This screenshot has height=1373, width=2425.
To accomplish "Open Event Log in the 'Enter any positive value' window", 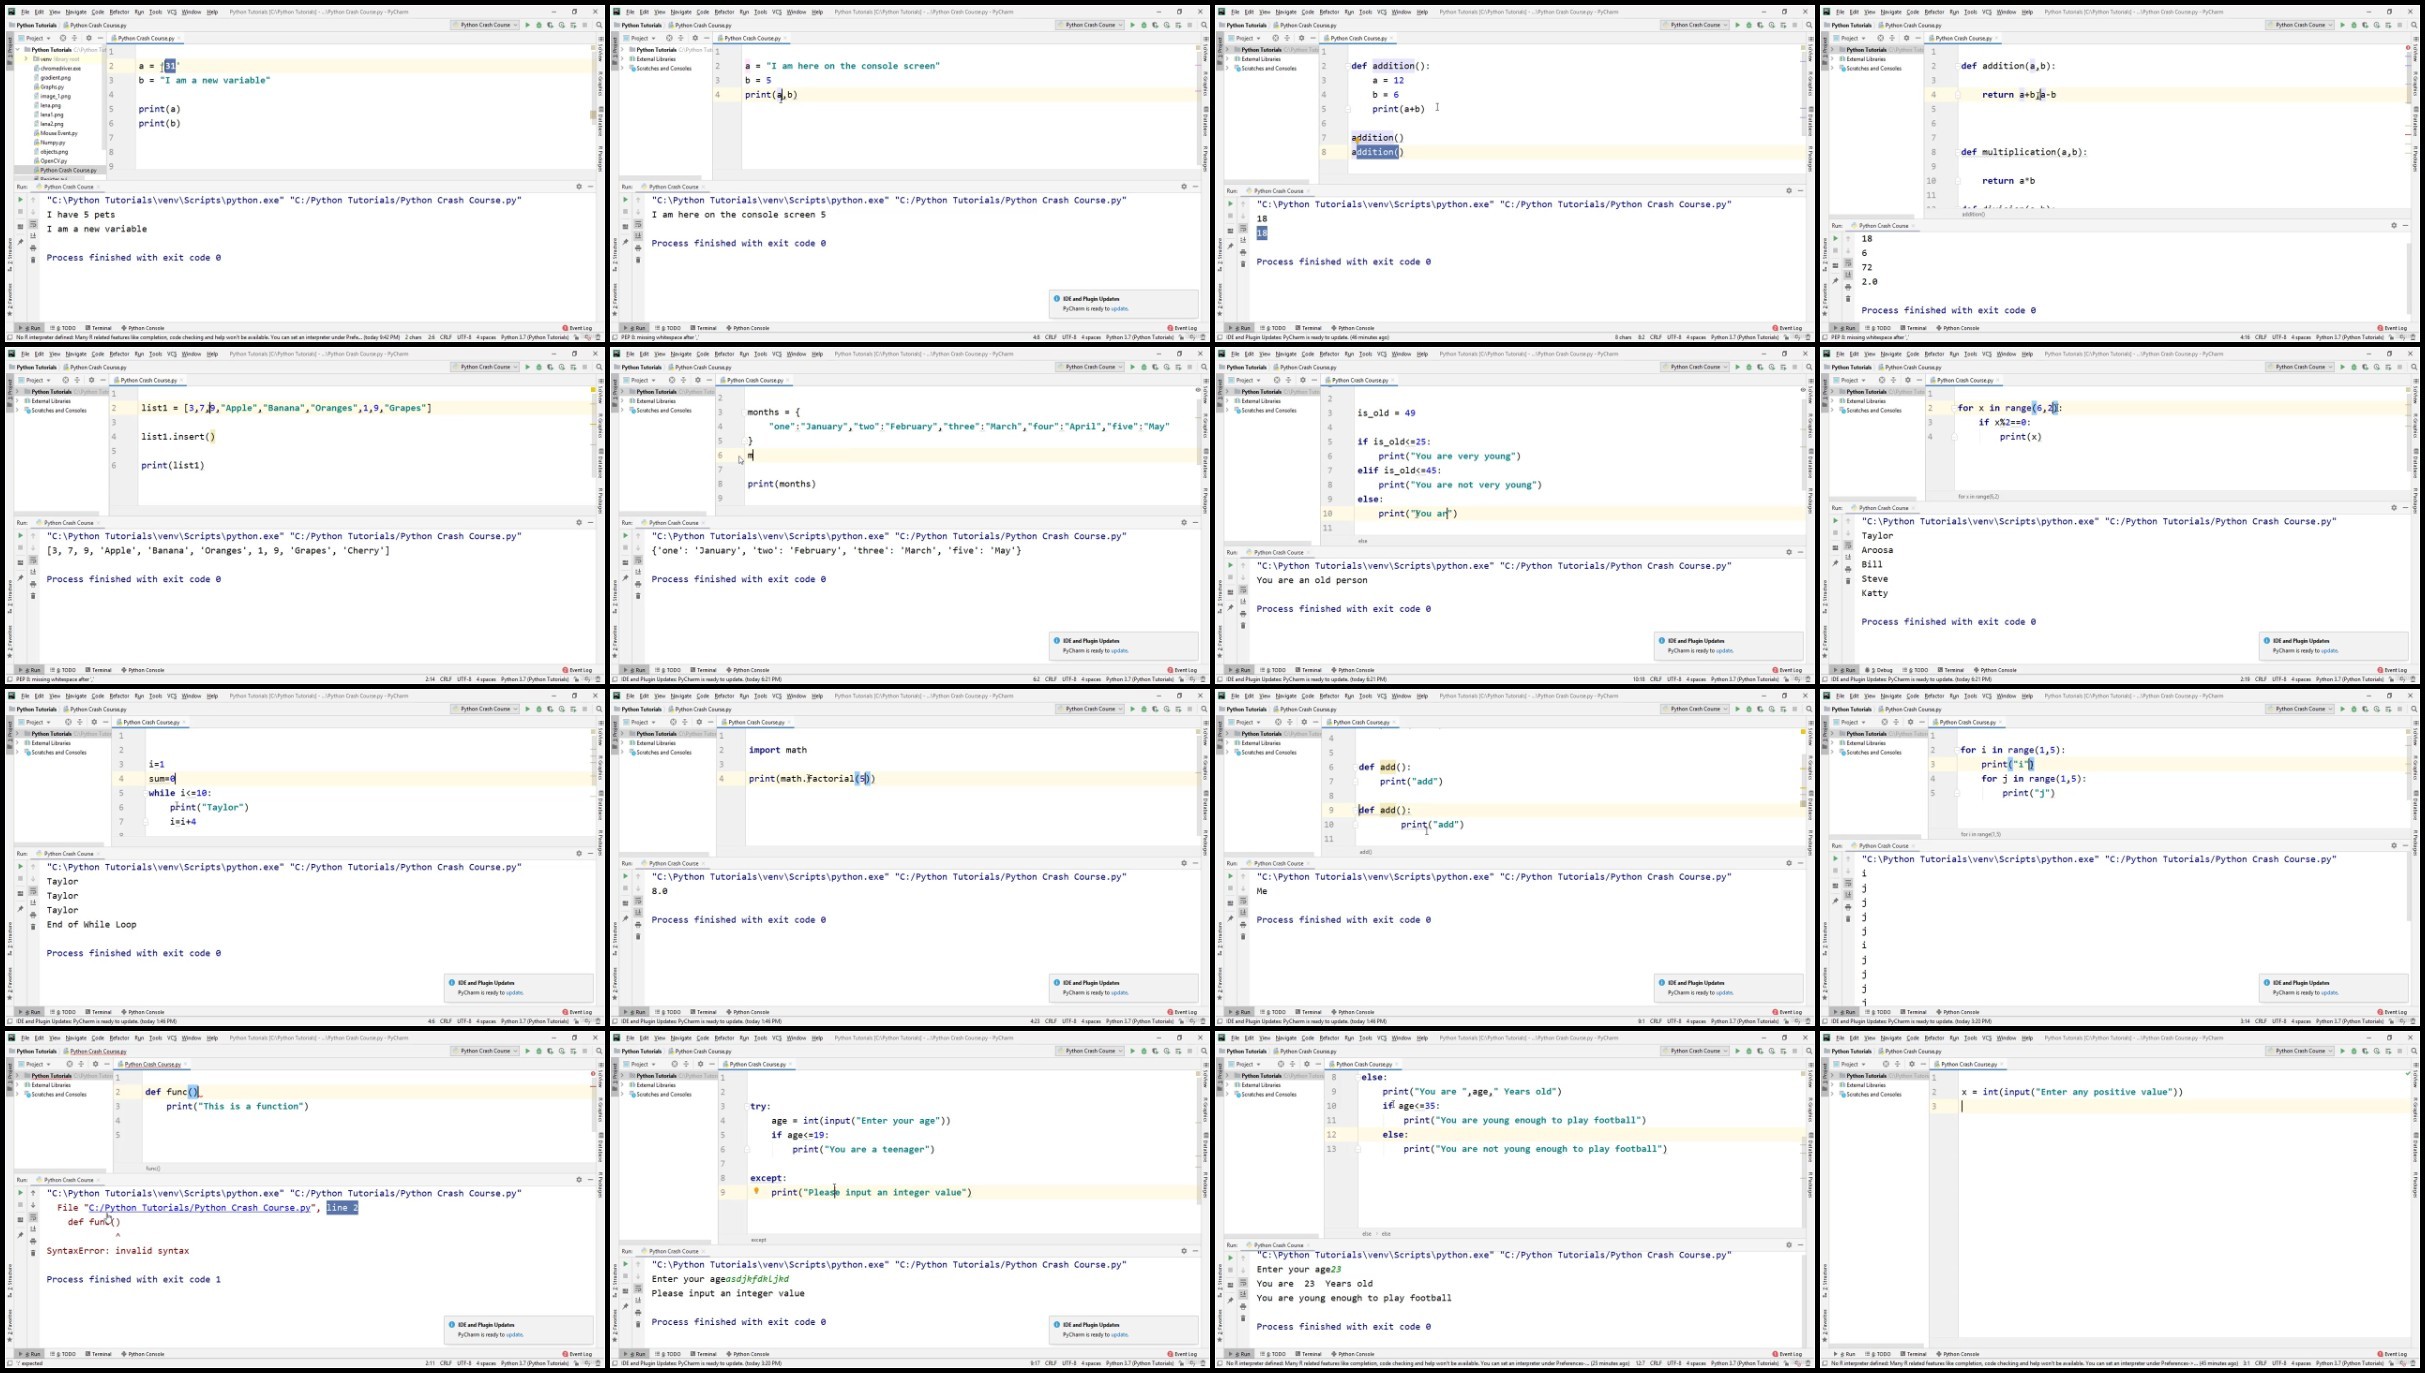I will [2393, 1354].
